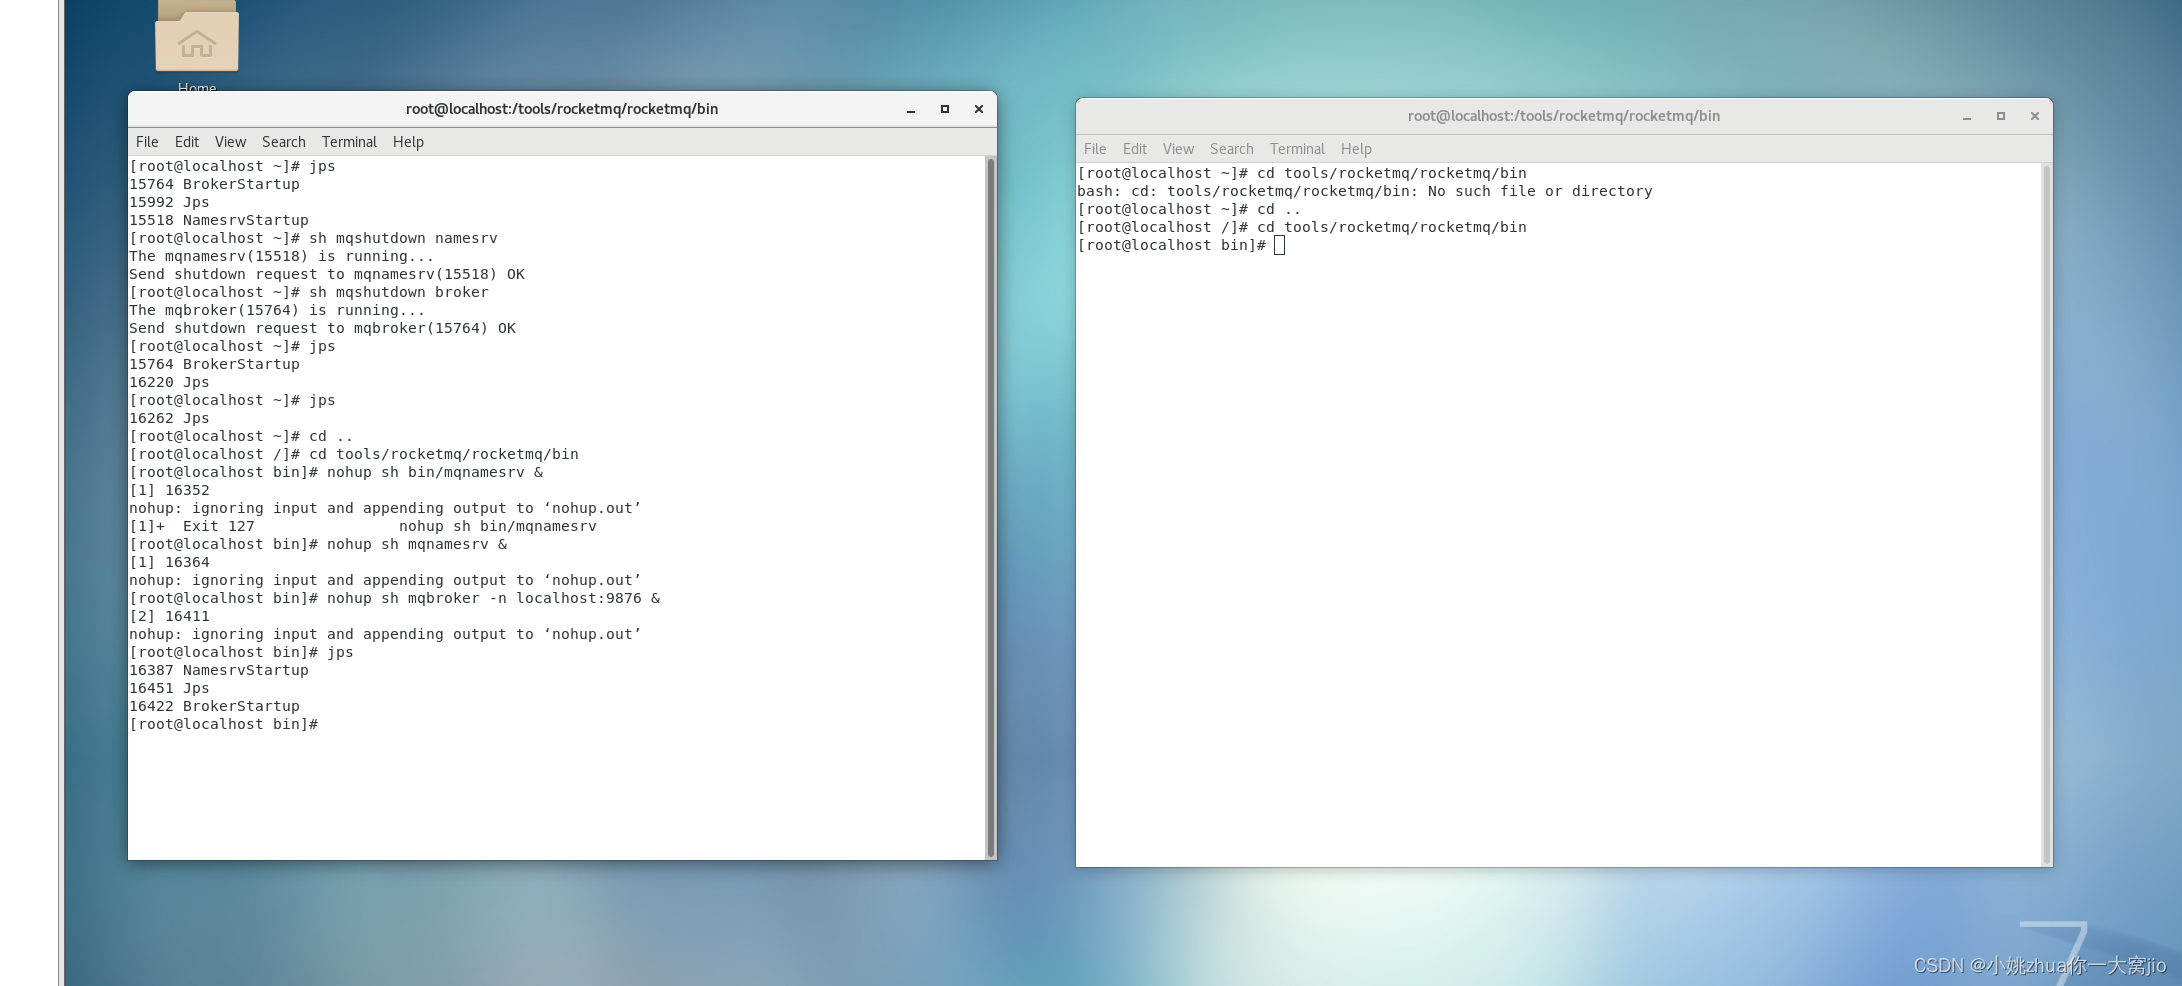Image resolution: width=2182 pixels, height=986 pixels.
Task: Open the Help menu in the right terminal
Action: pyautogui.click(x=1356, y=148)
